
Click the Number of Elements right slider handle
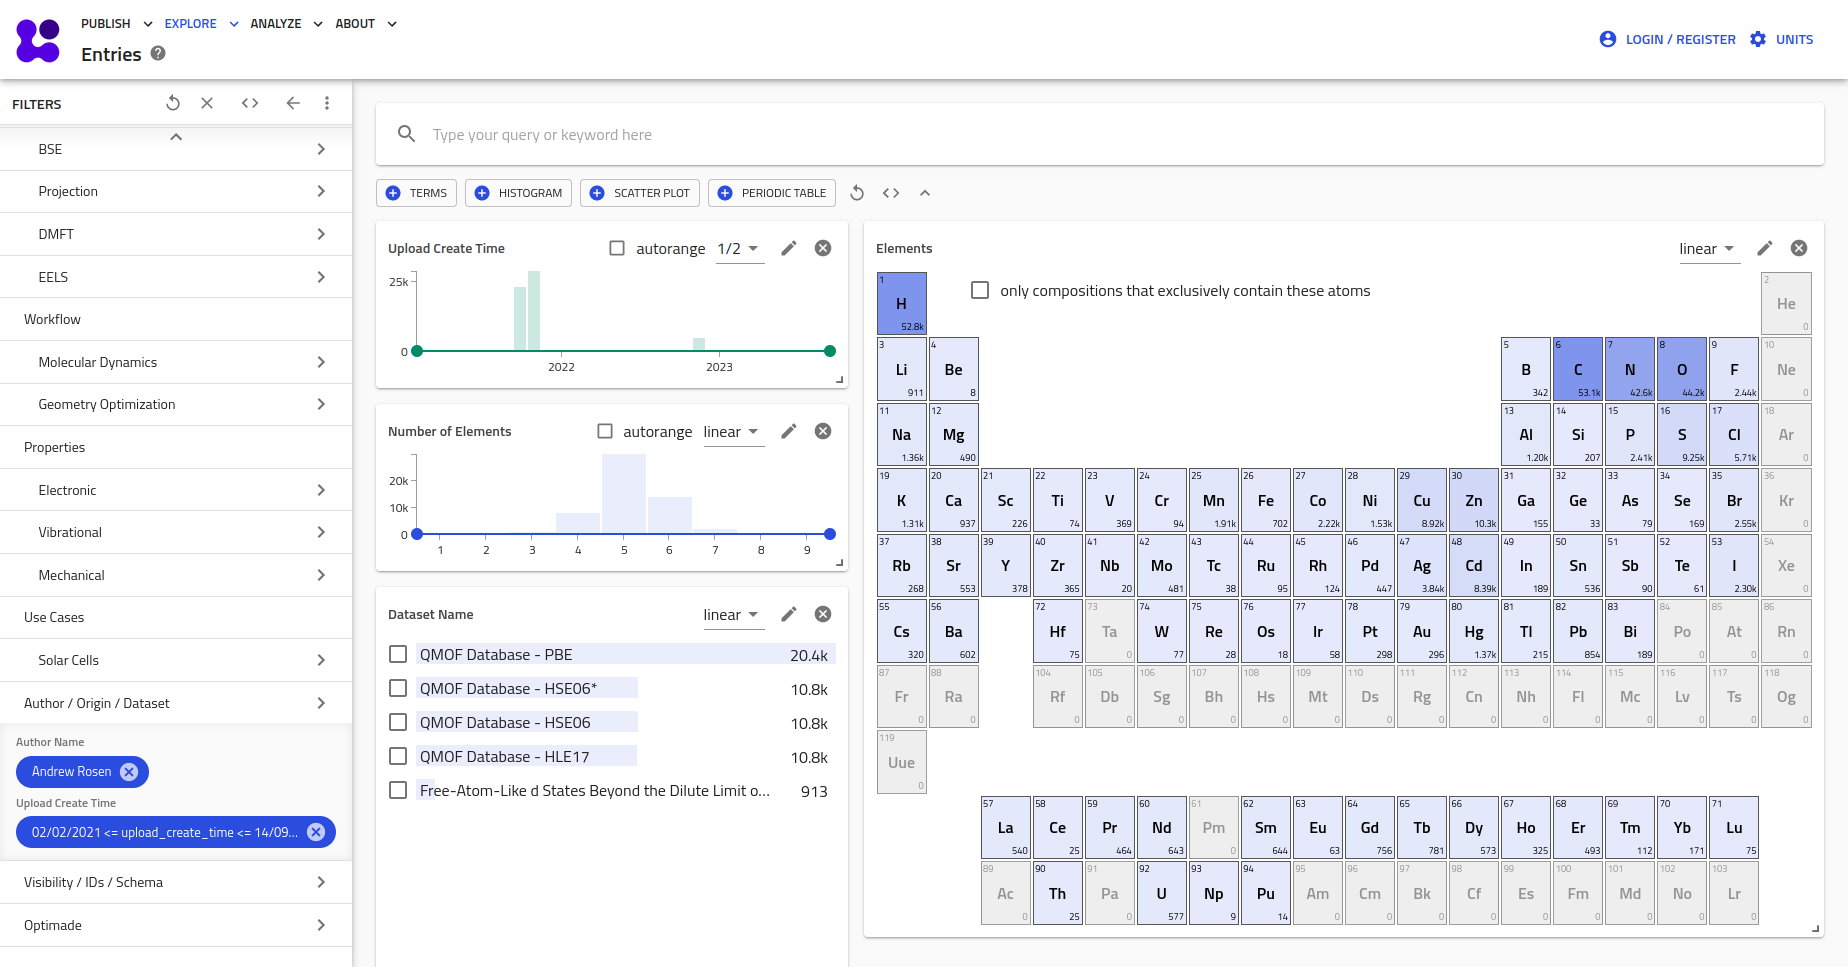coord(830,534)
